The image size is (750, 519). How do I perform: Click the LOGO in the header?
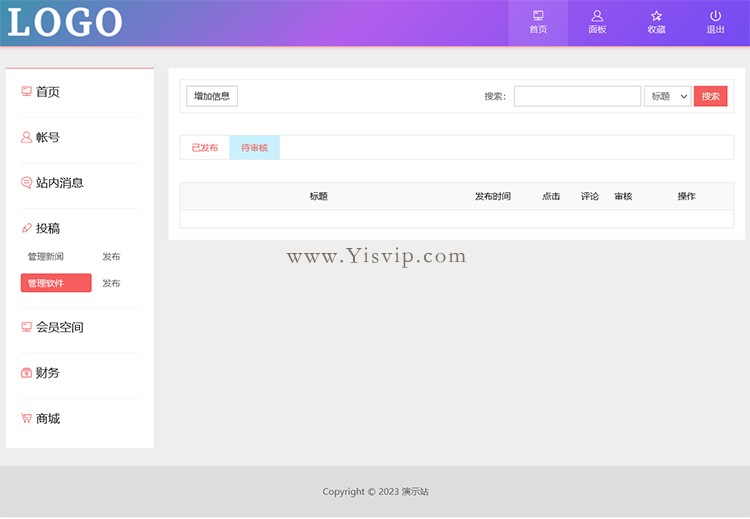[65, 22]
